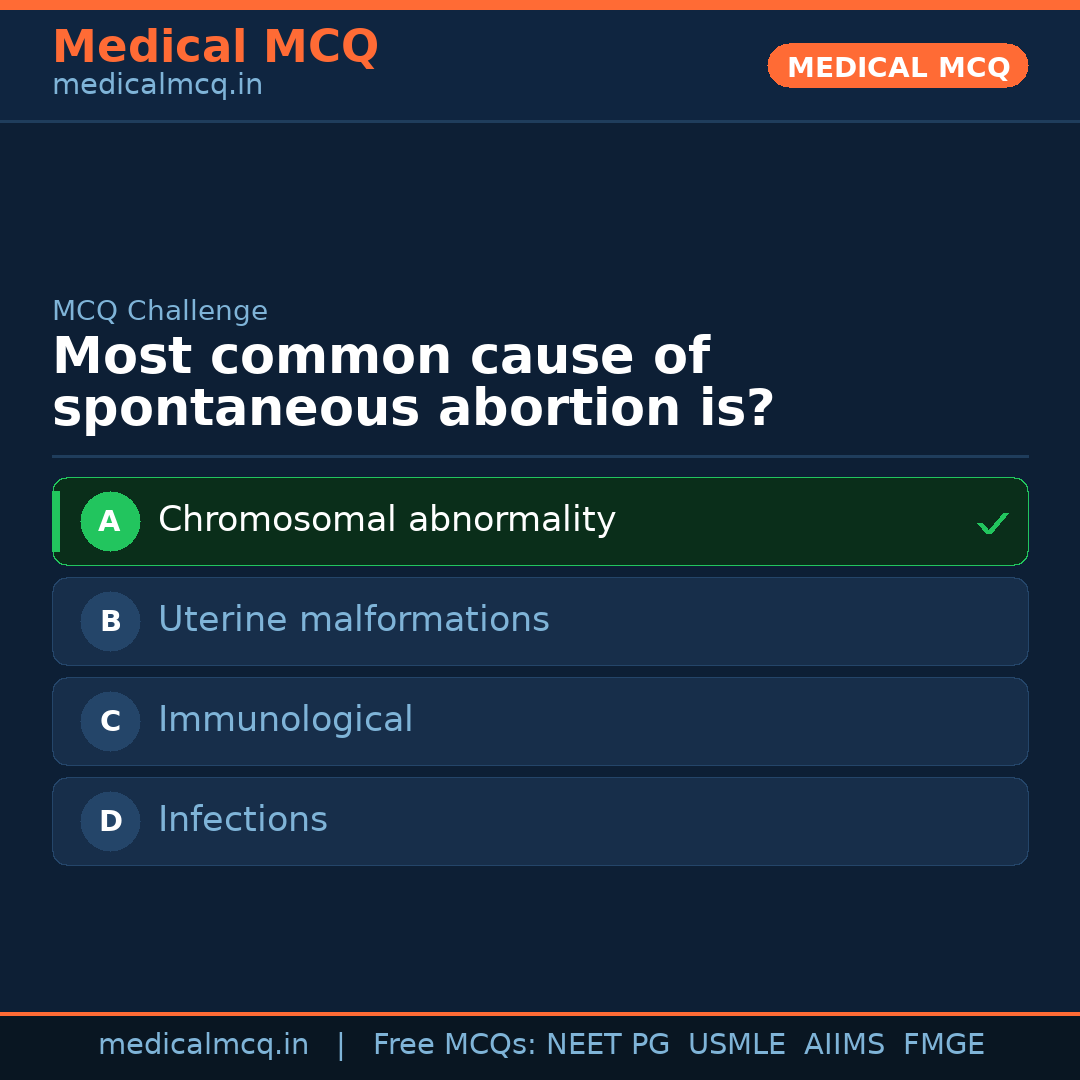Image resolution: width=1080 pixels, height=1080 pixels.
Task: Click the B option letter circle
Action: coord(110,621)
